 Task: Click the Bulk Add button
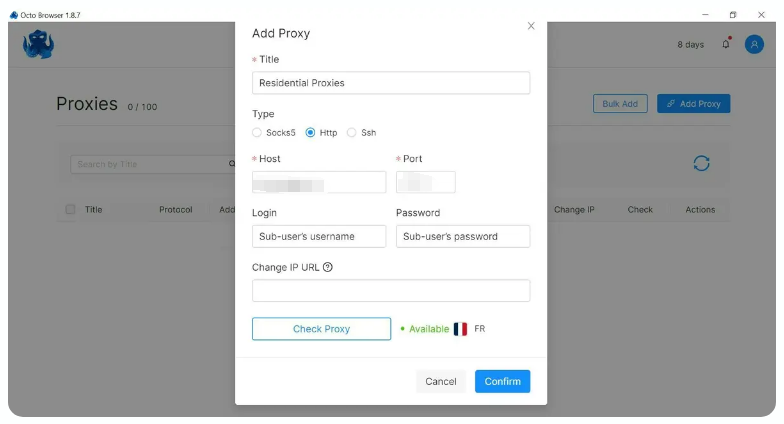coord(620,104)
